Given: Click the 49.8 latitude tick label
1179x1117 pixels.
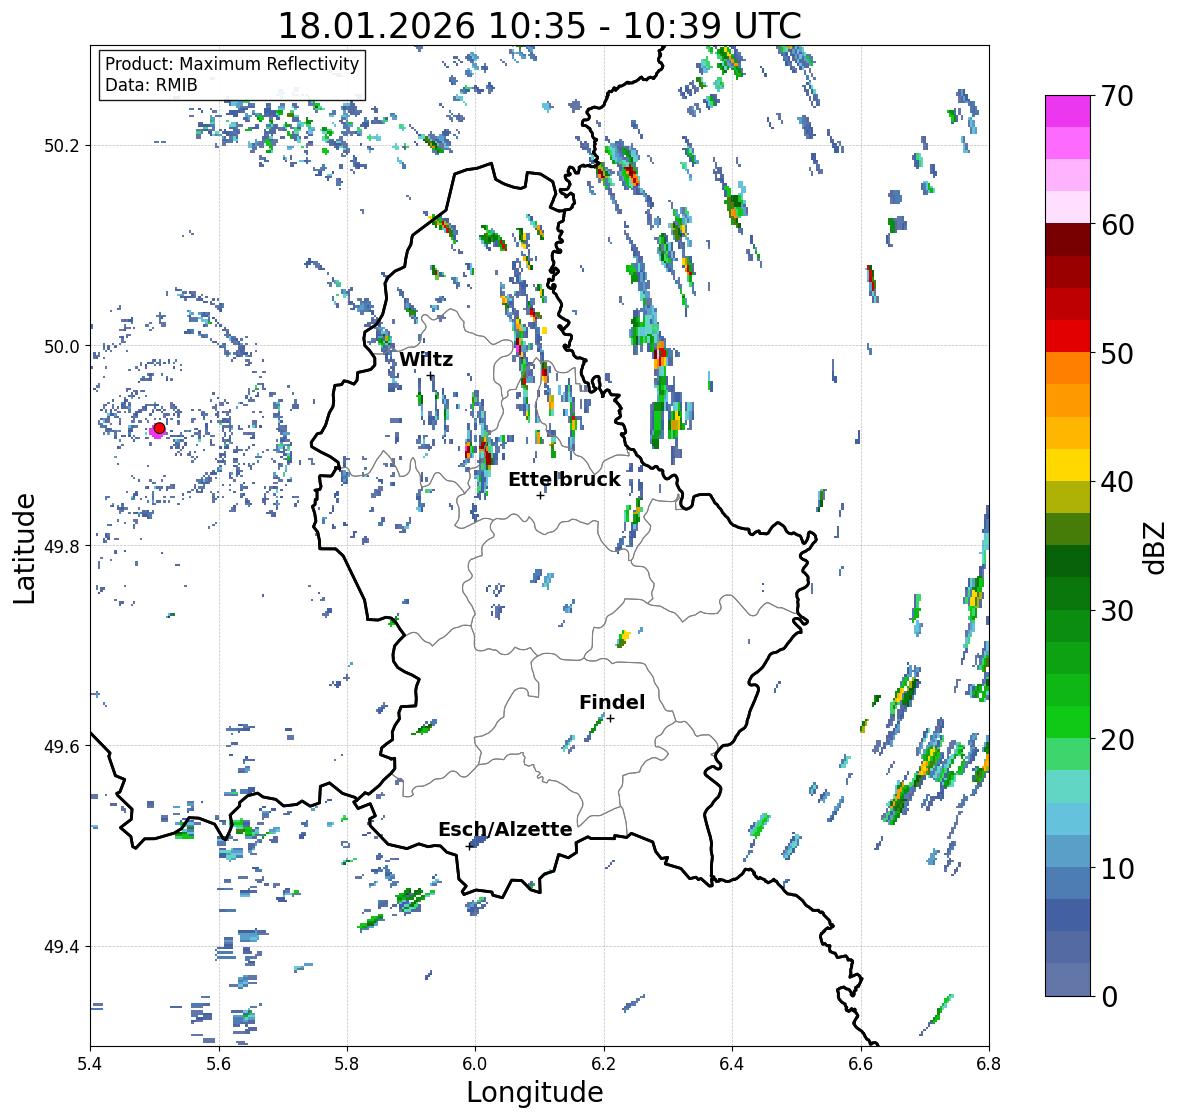Looking at the screenshot, I should tap(62, 546).
